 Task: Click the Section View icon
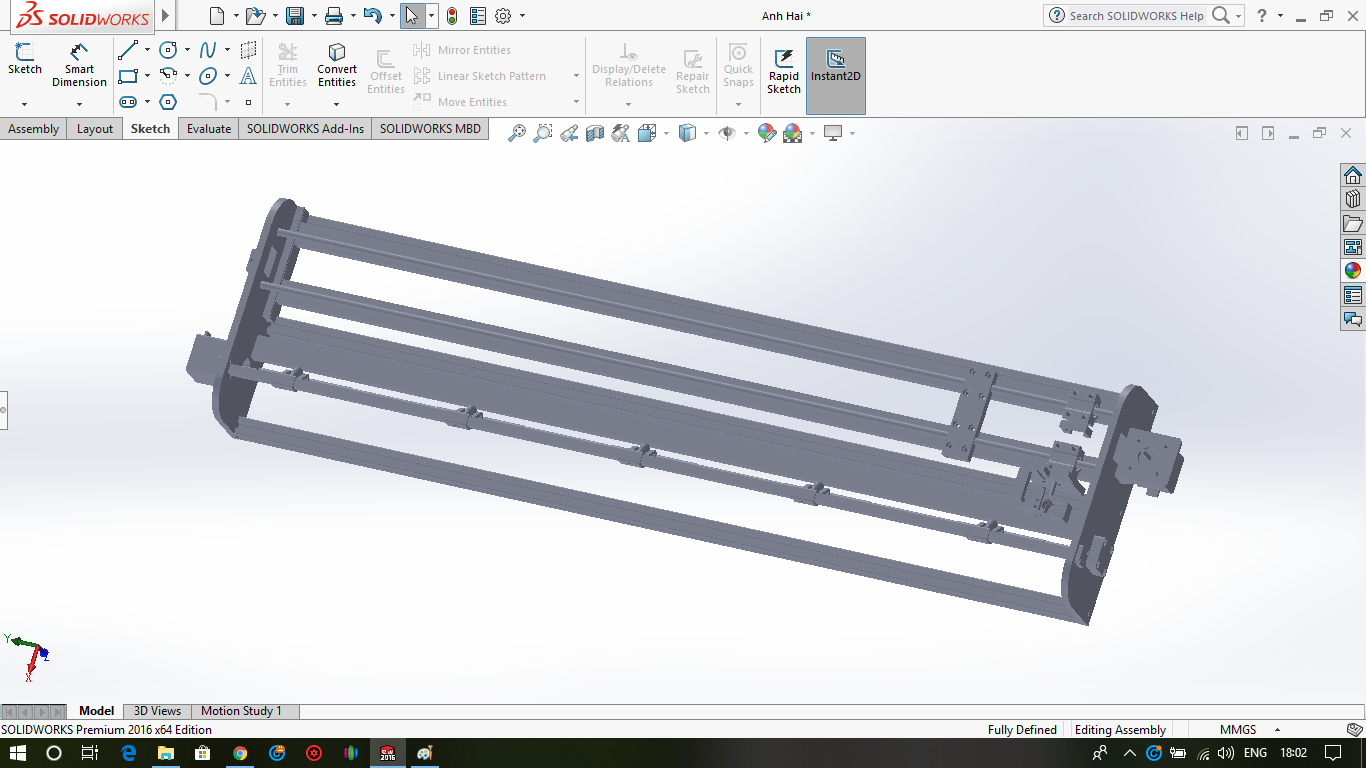pos(595,133)
